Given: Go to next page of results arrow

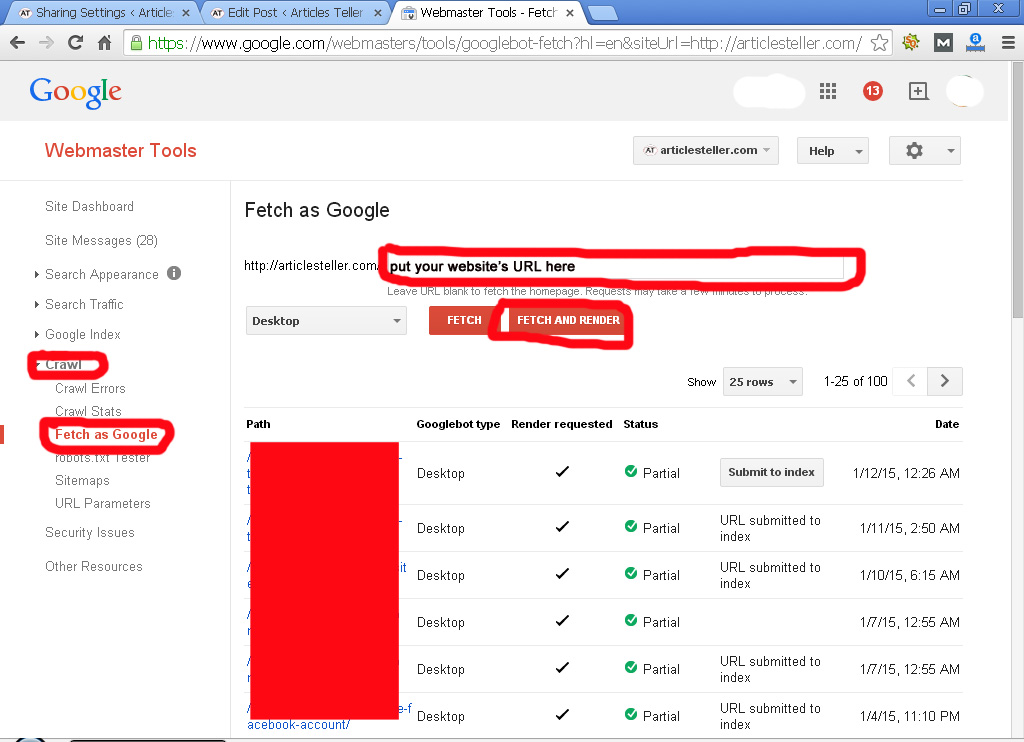Looking at the screenshot, I should tap(945, 381).
